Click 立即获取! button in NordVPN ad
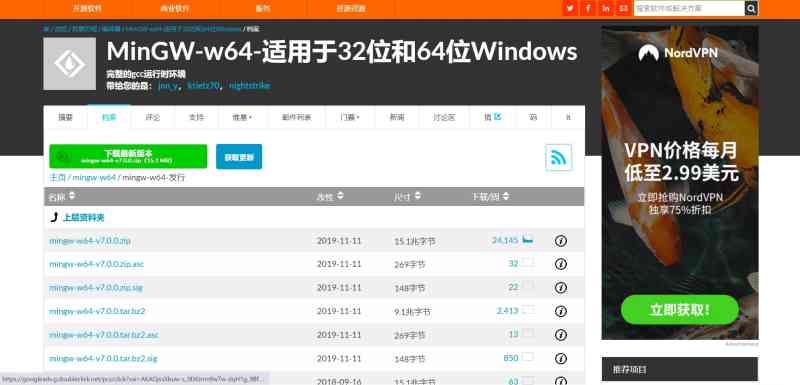The height and width of the screenshot is (385, 800). pyautogui.click(x=680, y=310)
